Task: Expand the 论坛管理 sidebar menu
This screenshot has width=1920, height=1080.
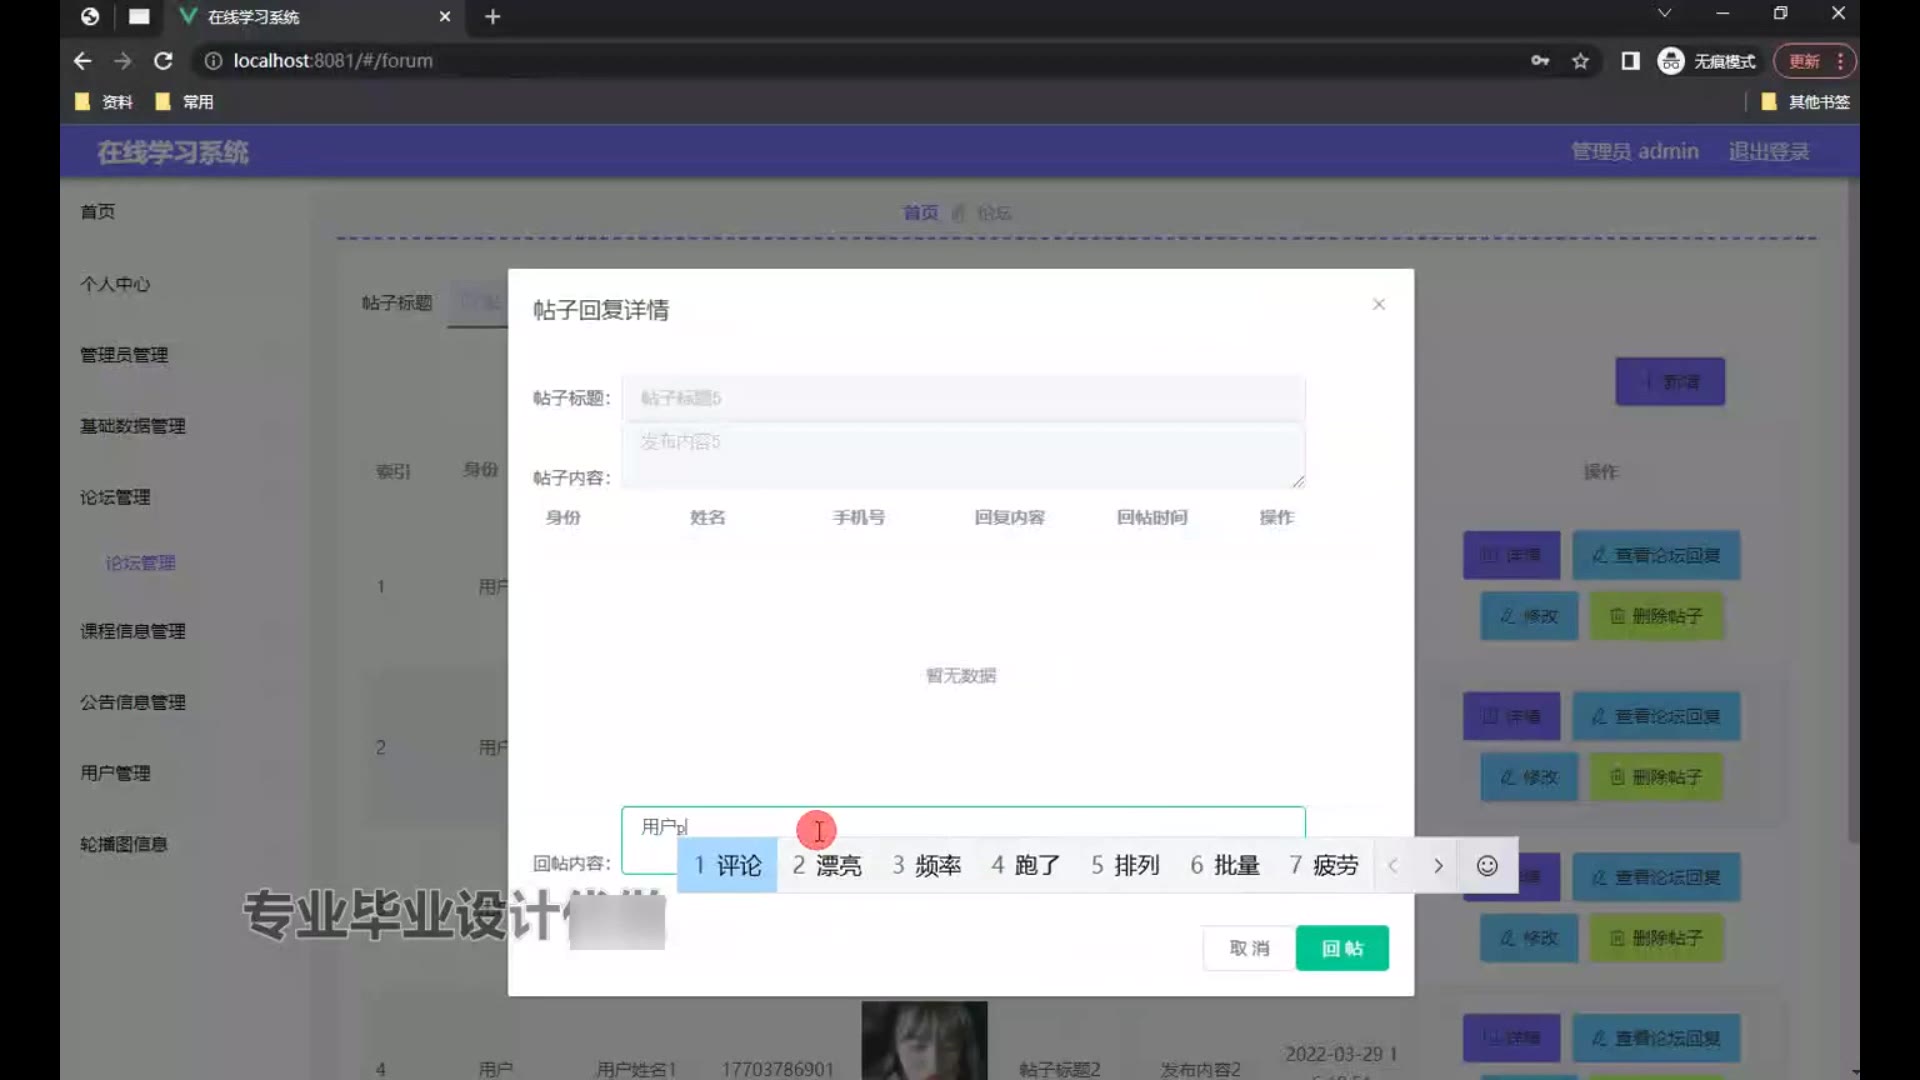Action: coord(115,497)
